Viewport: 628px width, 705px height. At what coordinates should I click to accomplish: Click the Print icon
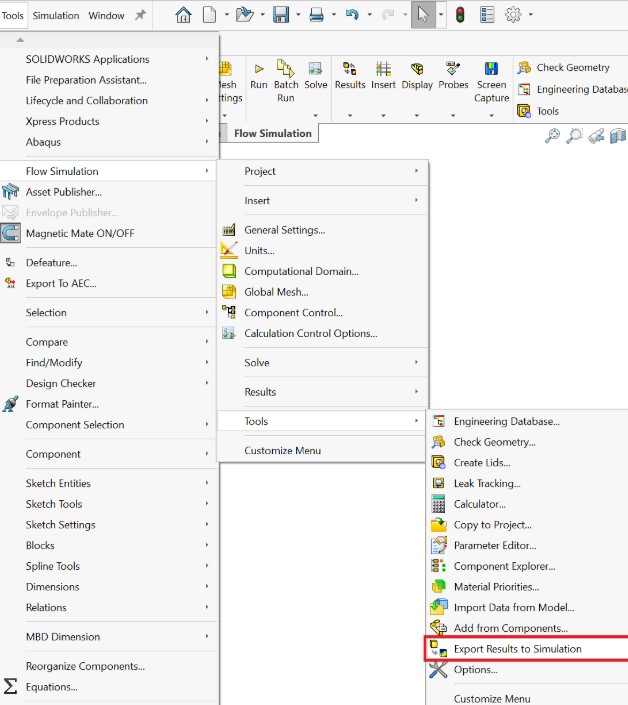click(316, 15)
